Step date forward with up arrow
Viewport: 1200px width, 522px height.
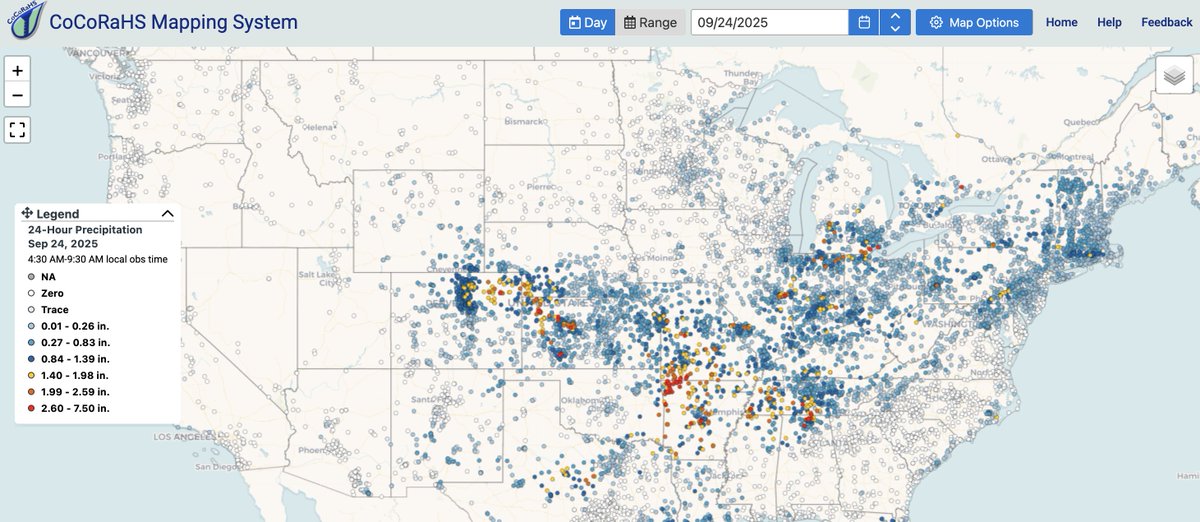(x=895, y=16)
